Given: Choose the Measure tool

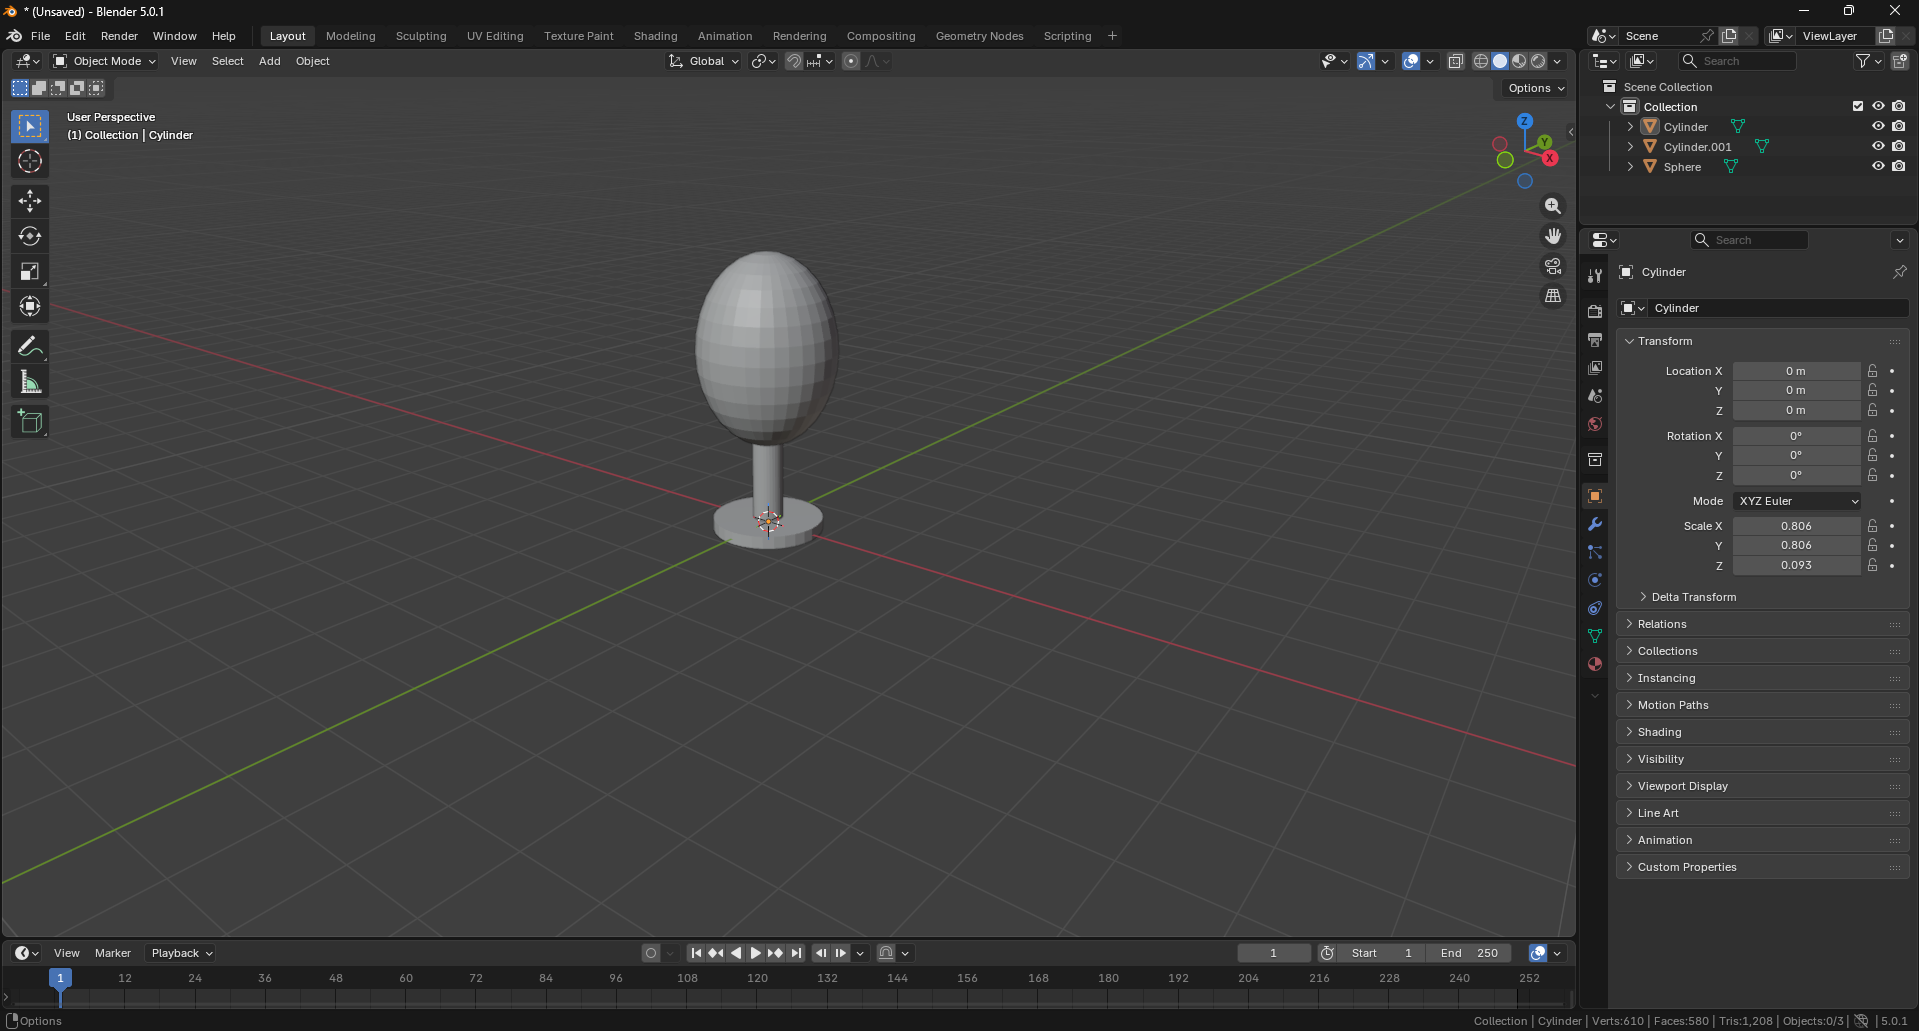Looking at the screenshot, I should [x=30, y=382].
